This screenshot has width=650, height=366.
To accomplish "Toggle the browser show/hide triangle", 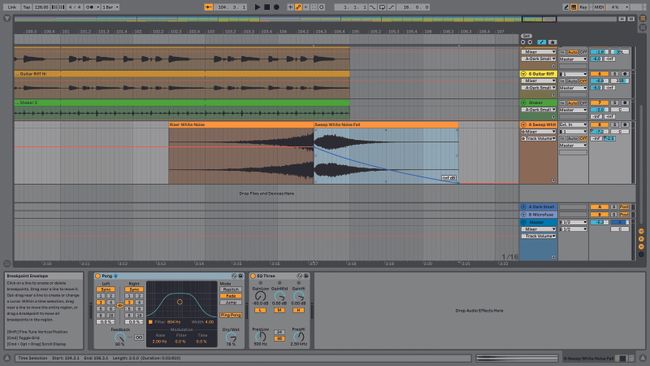I will tap(7, 19).
